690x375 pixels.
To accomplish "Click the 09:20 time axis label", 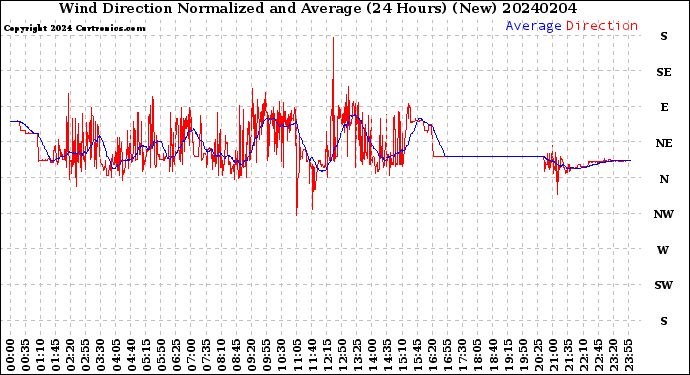I will tap(251, 355).
